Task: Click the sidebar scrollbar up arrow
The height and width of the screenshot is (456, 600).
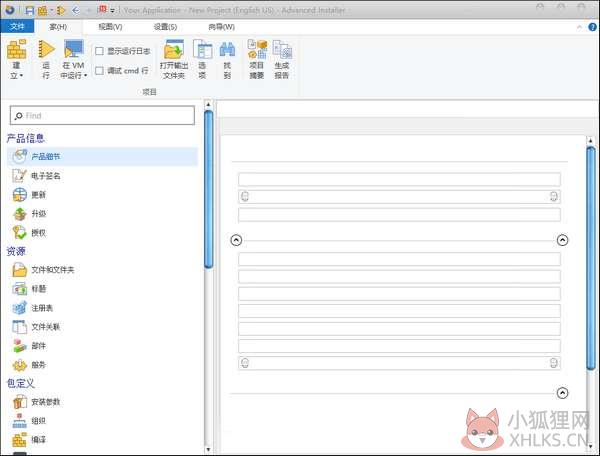Action: [208, 104]
